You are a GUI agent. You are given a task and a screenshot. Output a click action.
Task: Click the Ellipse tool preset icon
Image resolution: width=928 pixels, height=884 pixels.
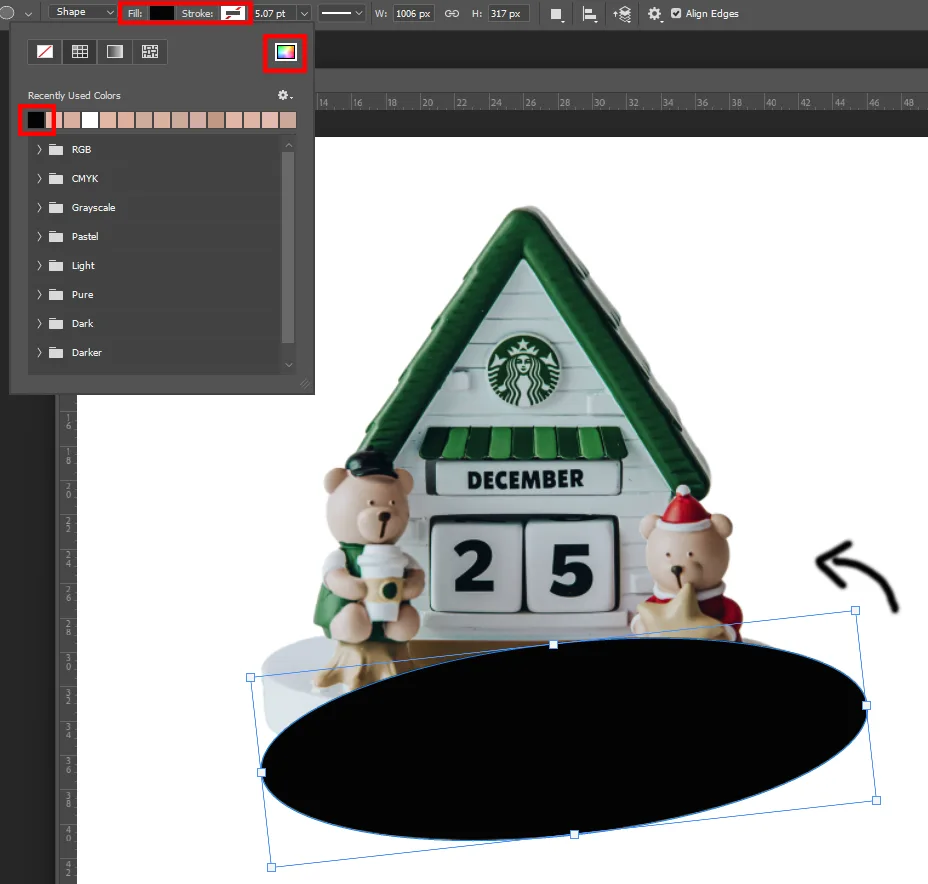coord(7,12)
